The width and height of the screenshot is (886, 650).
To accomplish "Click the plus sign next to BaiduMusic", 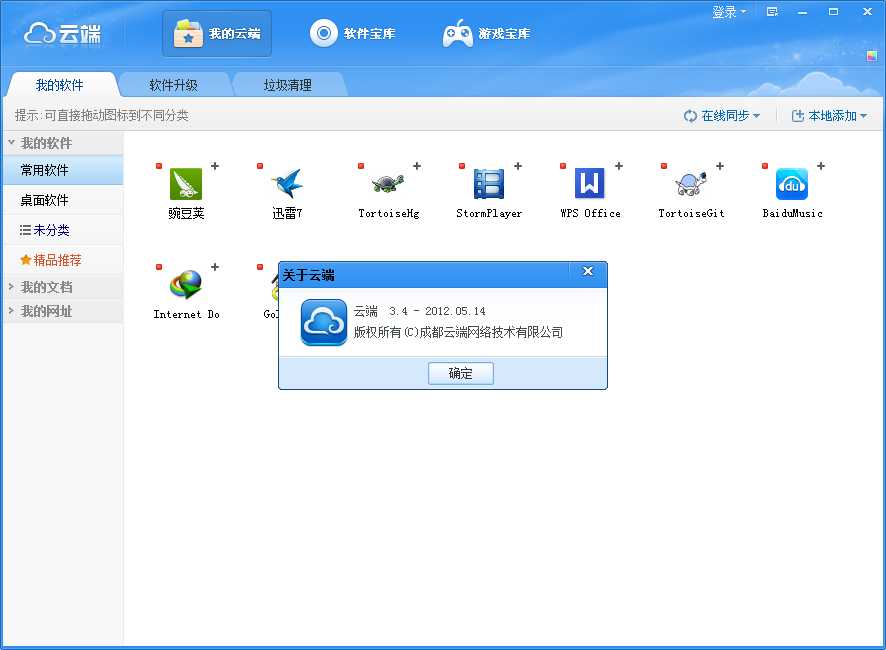I will [821, 166].
